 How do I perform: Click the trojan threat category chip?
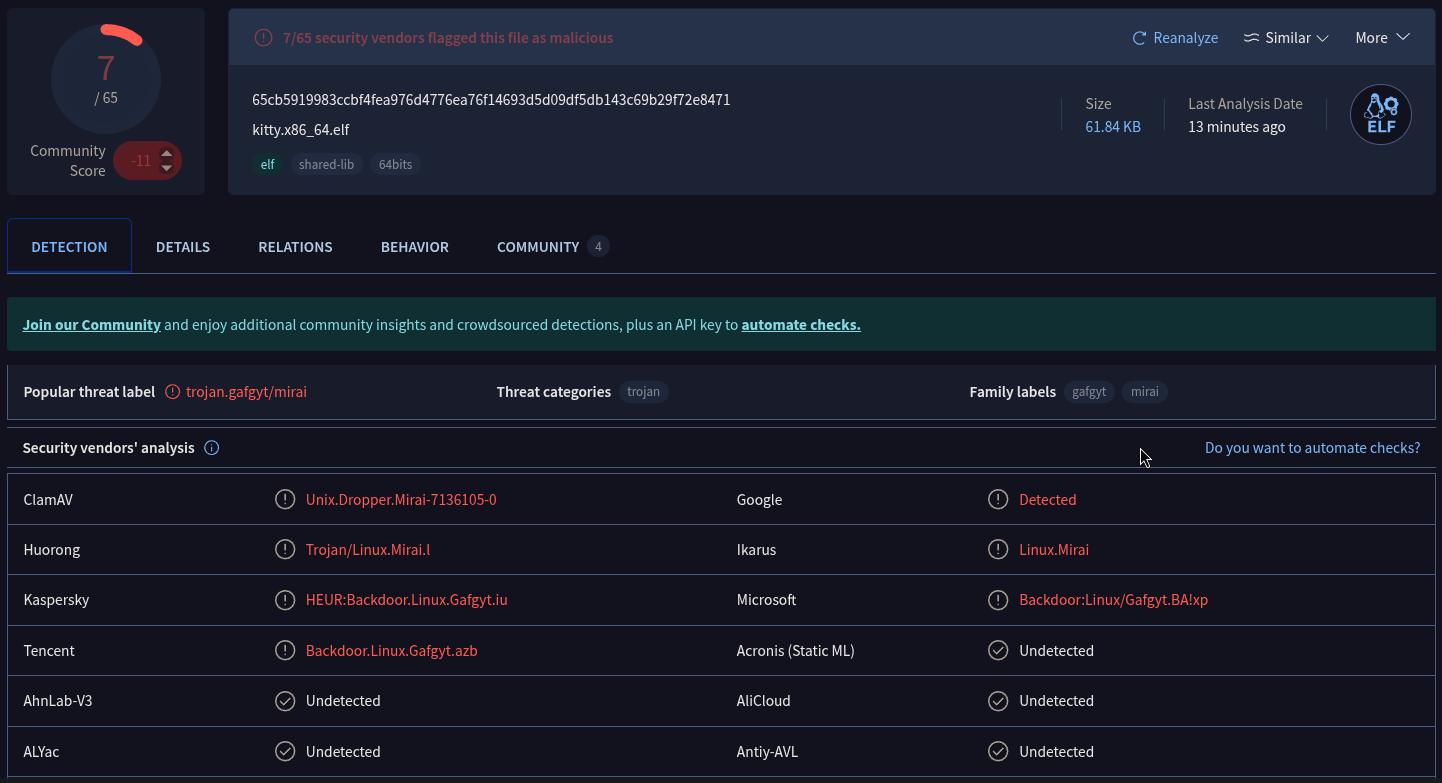pyautogui.click(x=643, y=392)
